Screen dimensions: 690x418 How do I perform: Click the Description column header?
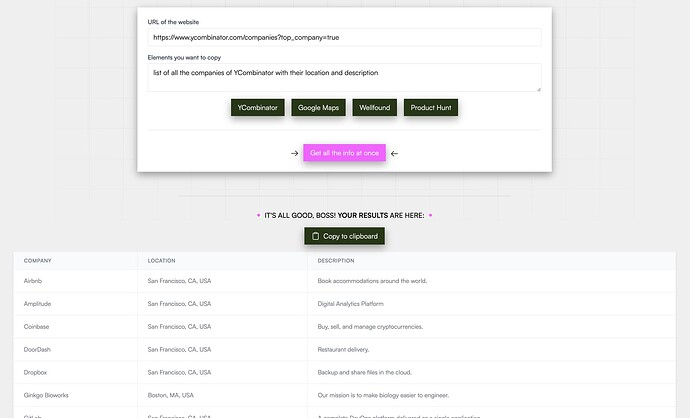point(336,261)
